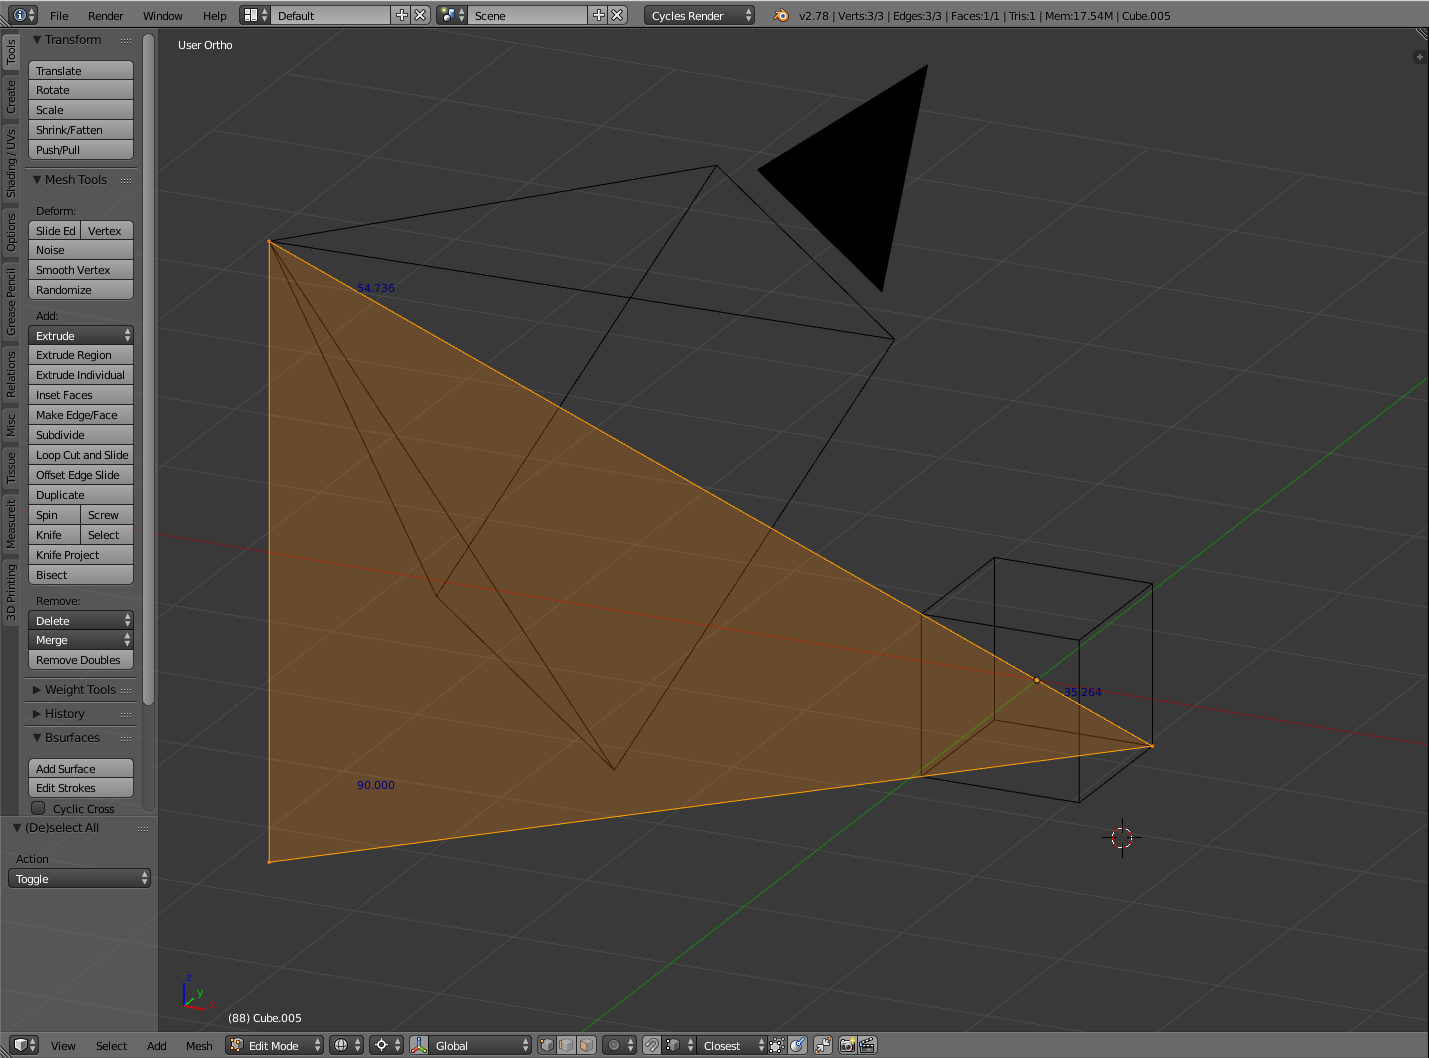Click the Translate button
Image resolution: width=1429 pixels, height=1058 pixels.
(x=81, y=70)
